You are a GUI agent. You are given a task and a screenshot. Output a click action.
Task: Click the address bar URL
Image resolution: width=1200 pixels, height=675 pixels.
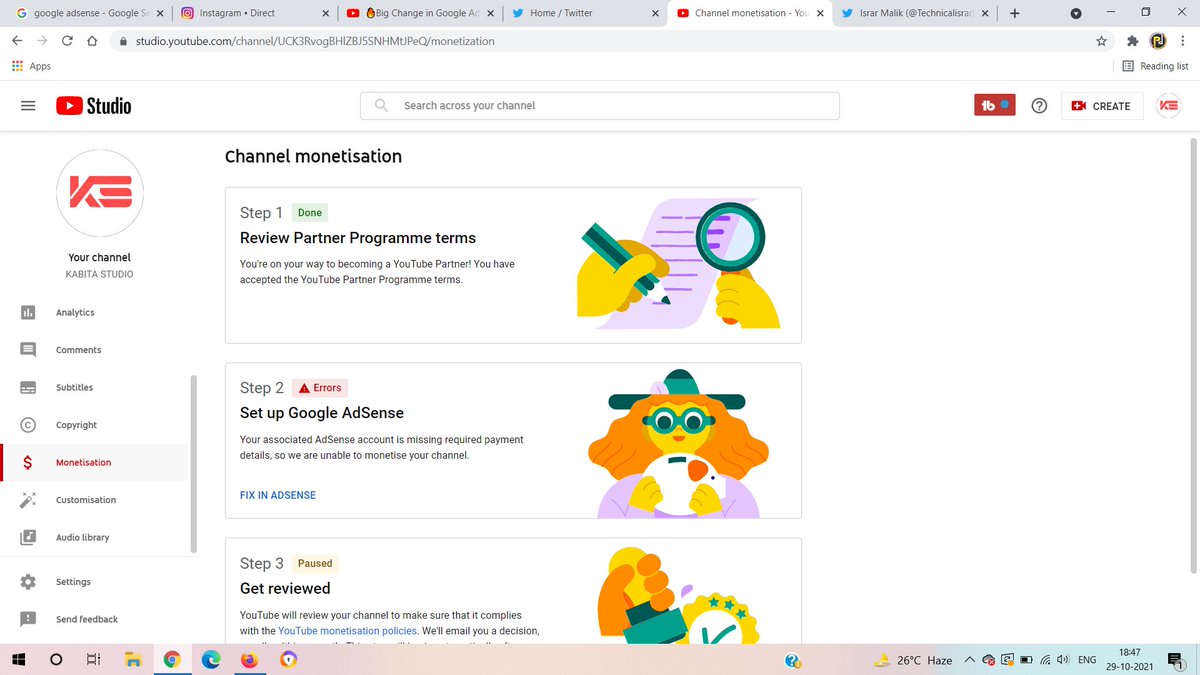315,42
